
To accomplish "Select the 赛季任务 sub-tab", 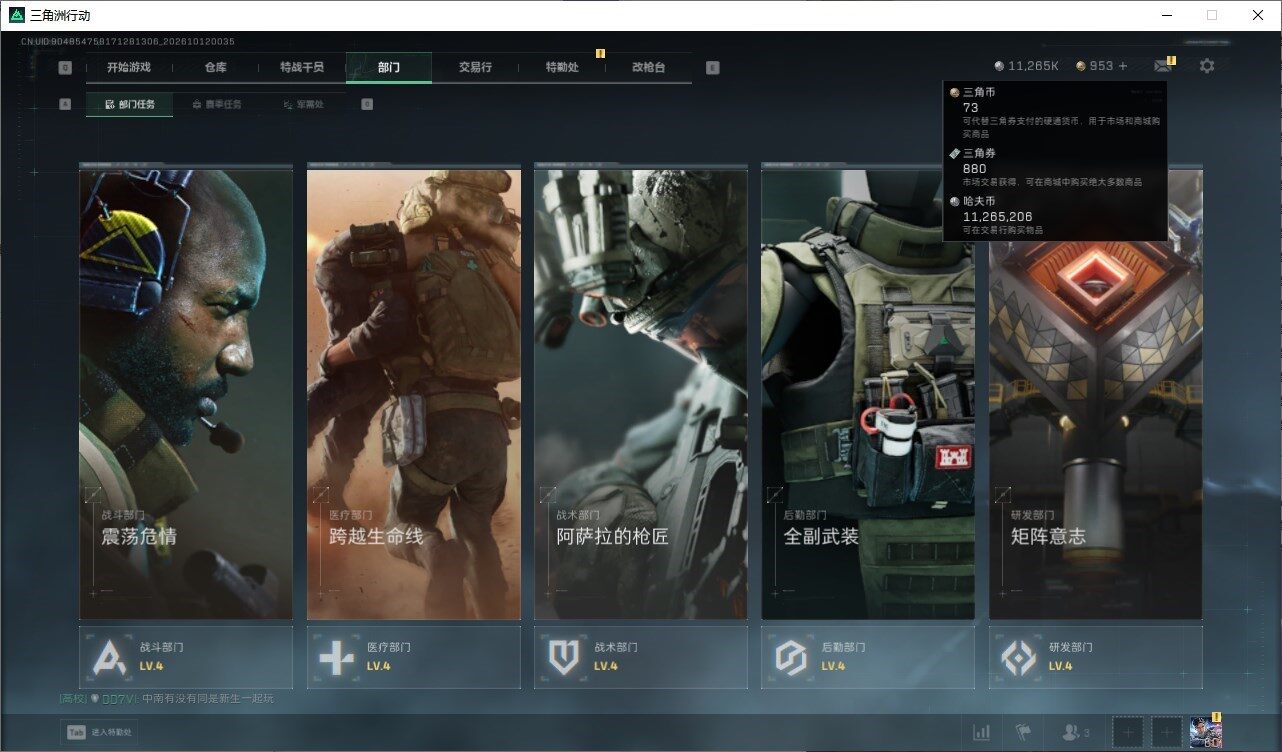I will (217, 104).
